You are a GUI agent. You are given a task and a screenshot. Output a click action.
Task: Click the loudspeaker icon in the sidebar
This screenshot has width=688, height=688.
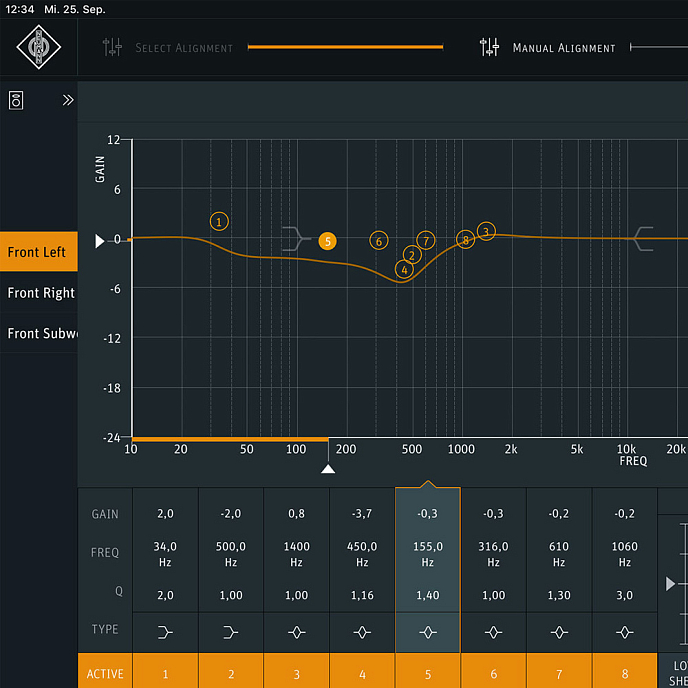17,100
